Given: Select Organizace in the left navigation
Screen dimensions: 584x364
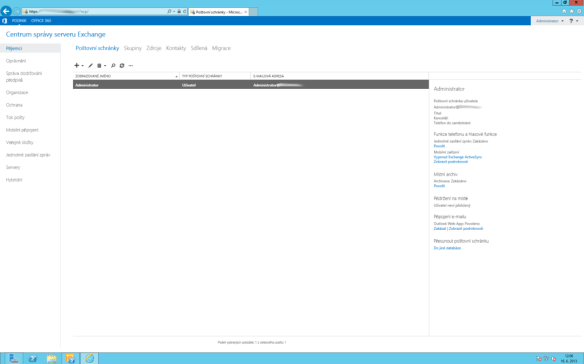Looking at the screenshot, I should [17, 92].
